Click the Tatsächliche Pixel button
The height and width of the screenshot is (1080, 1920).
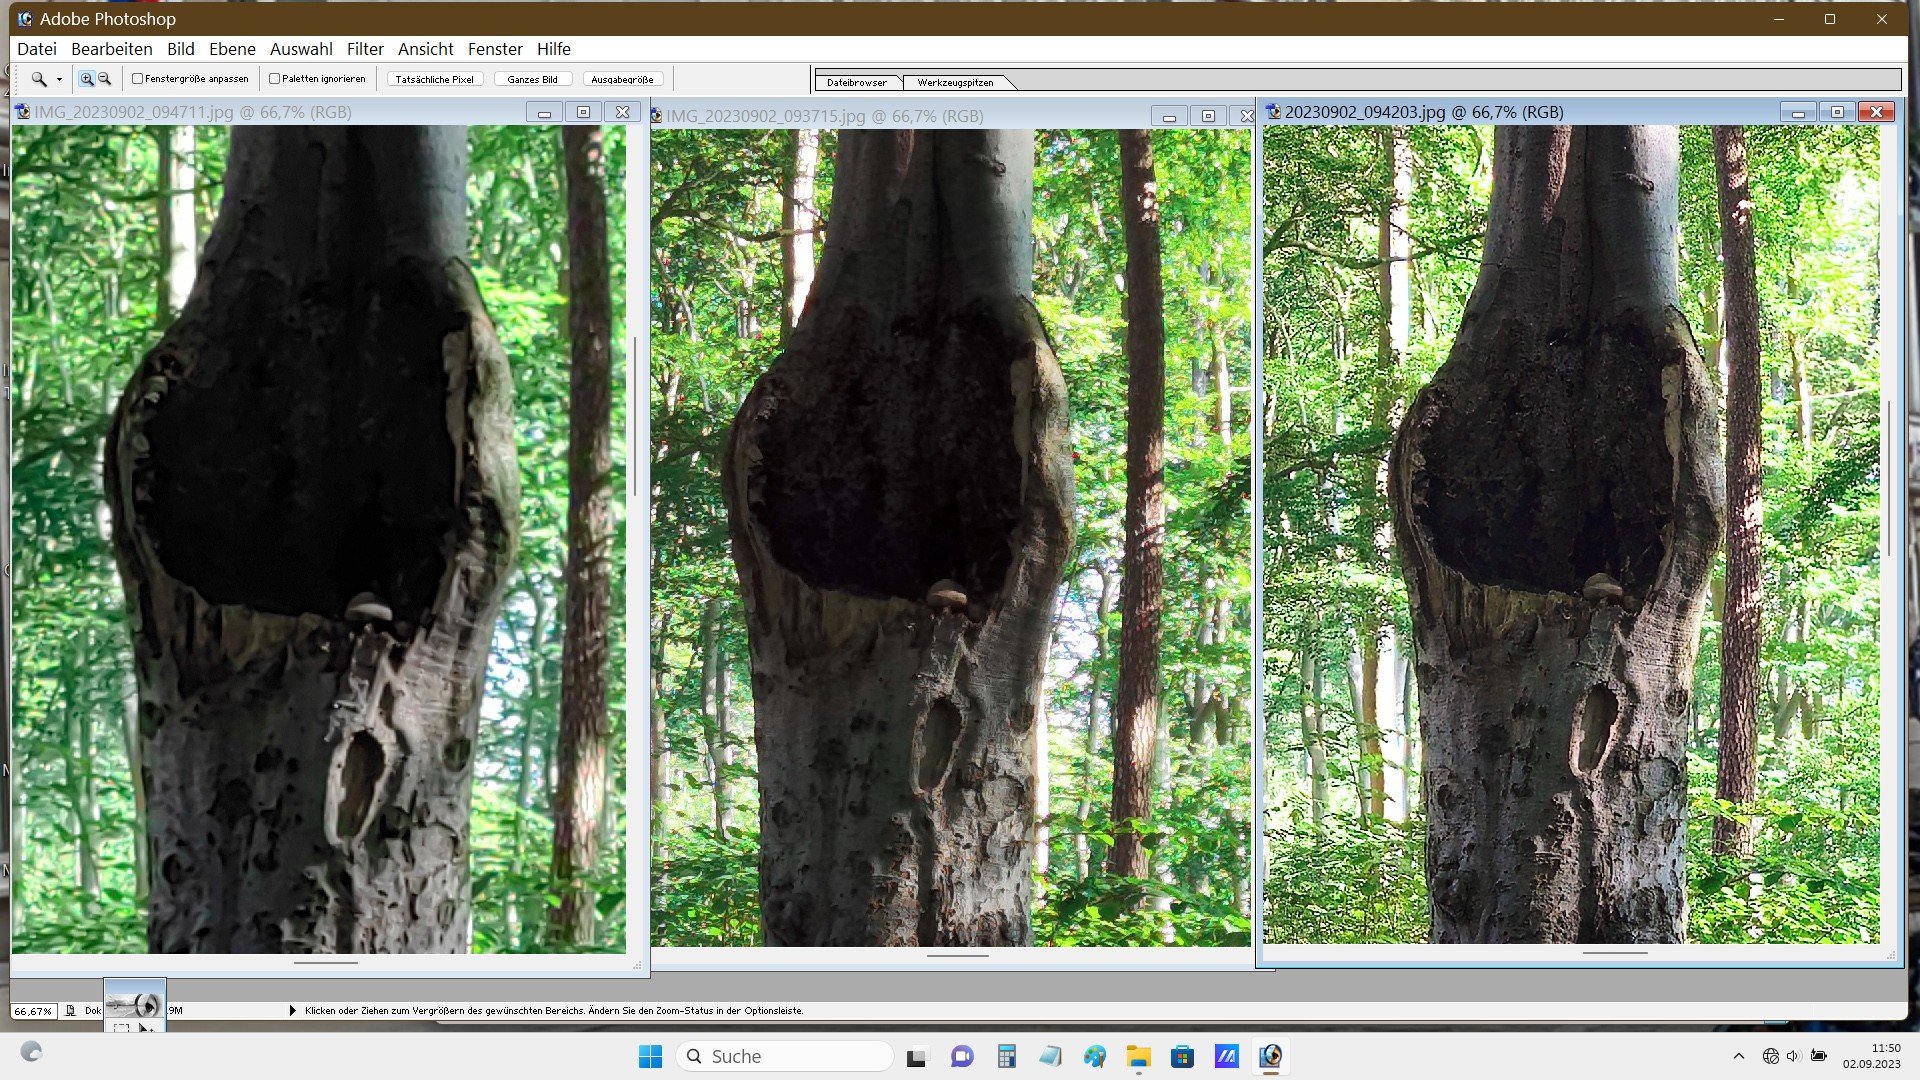tap(434, 79)
